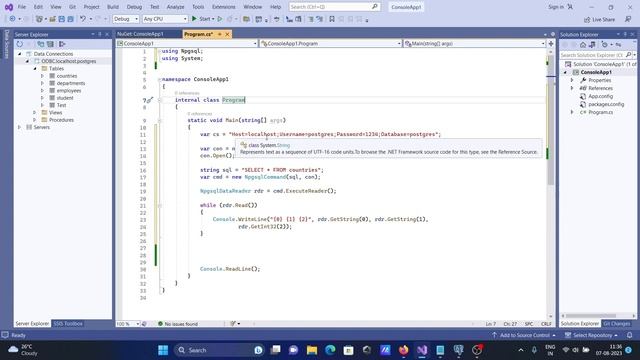Expand Program.cs node in Solution Explorer

pyautogui.click(x=572, y=112)
